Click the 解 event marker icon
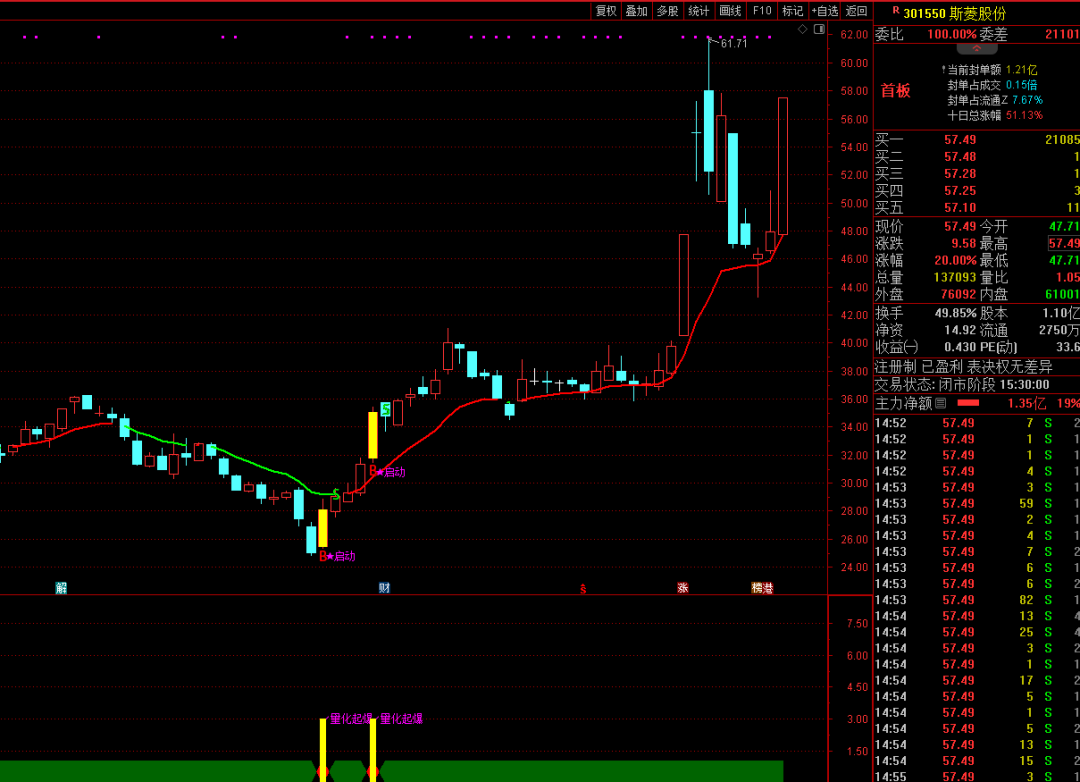Screen dimensions: 1080x782 click(x=61, y=588)
